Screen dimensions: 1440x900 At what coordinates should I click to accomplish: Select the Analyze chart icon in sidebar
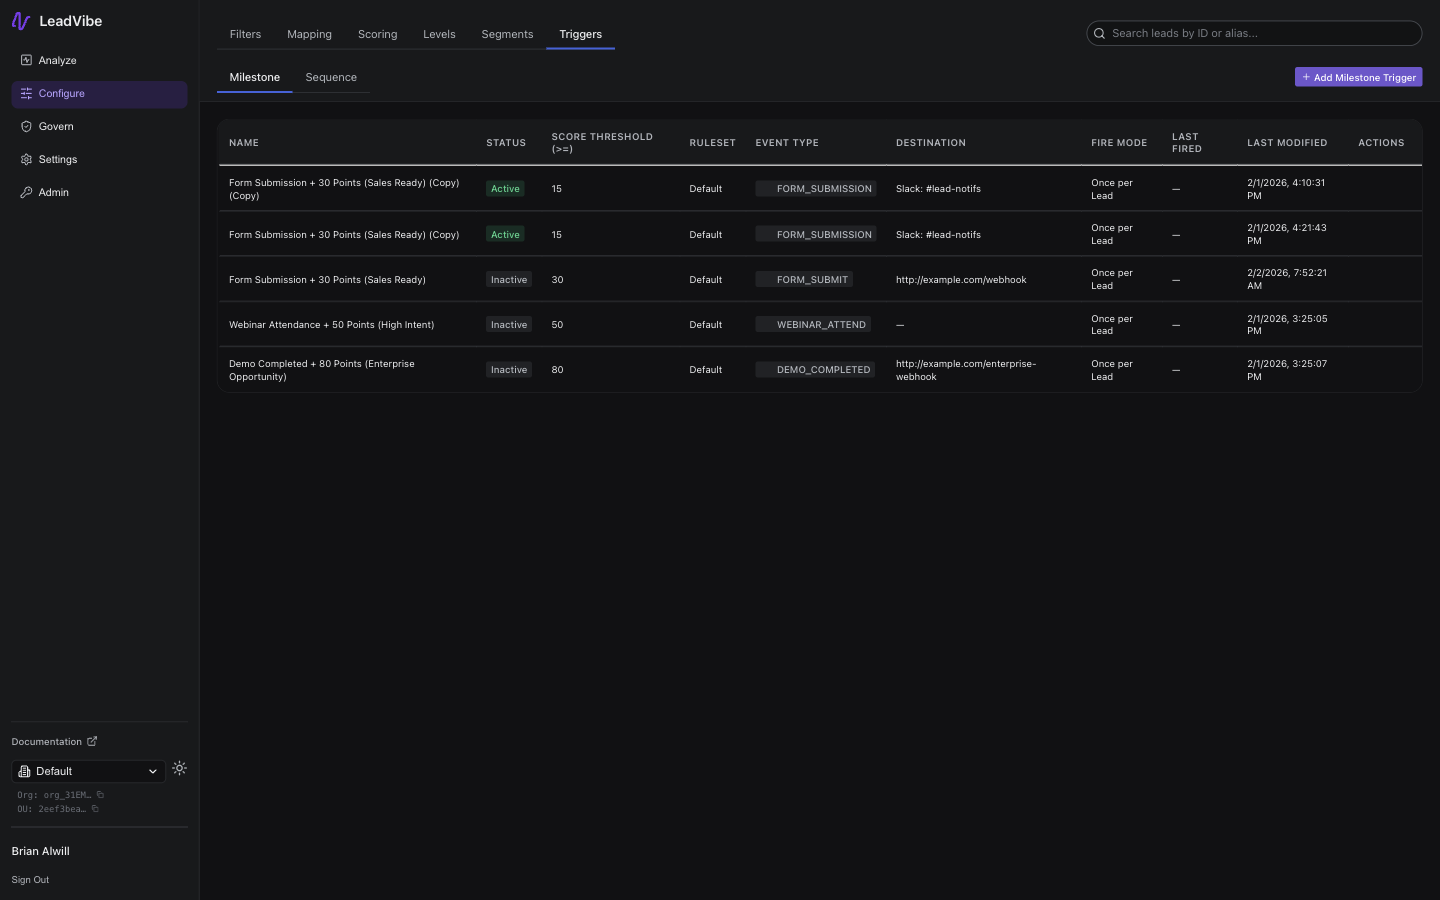point(26,60)
